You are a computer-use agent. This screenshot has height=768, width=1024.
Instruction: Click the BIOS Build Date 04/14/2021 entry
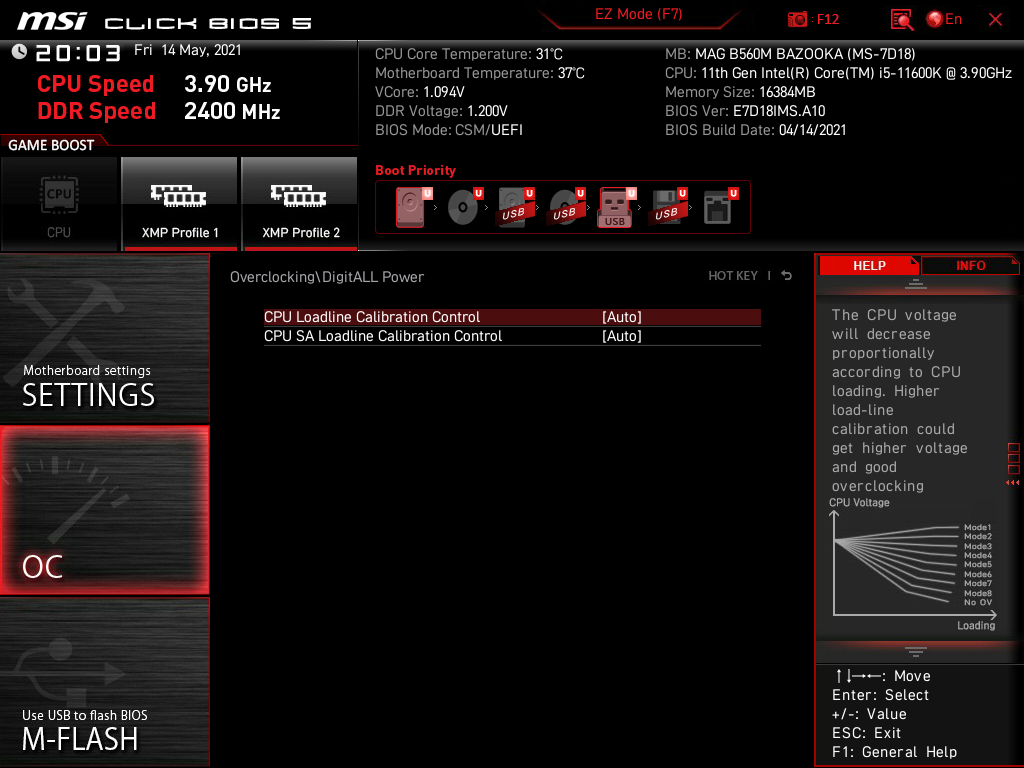756,130
